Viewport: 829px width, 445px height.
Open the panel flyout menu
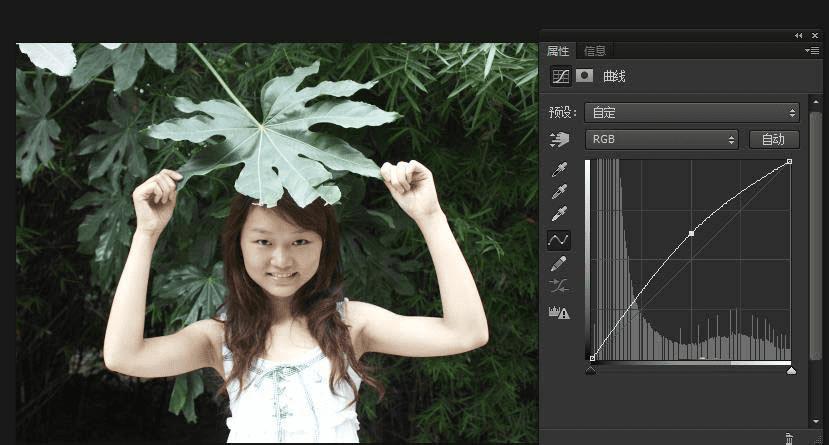coord(813,50)
